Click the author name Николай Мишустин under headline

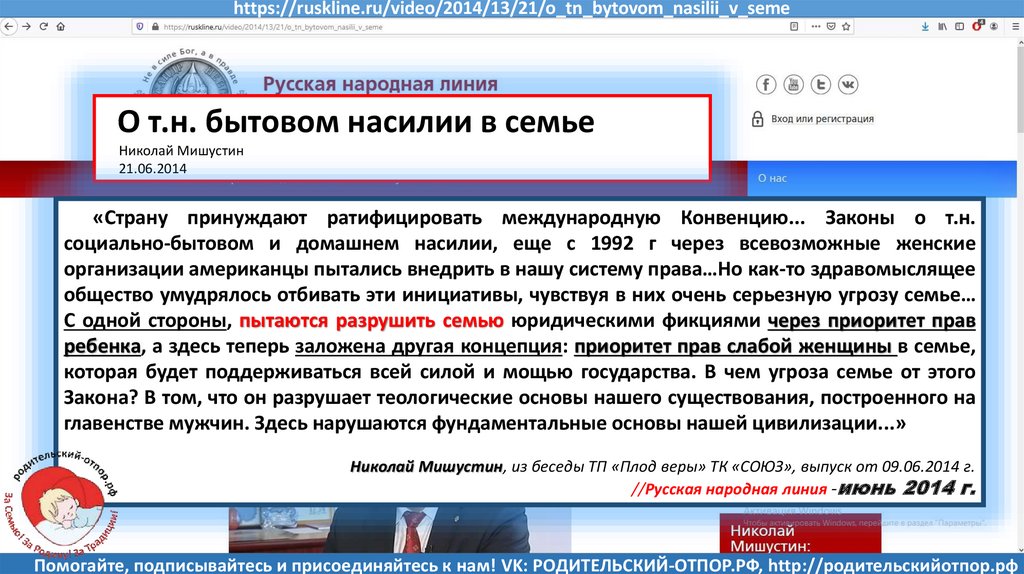pos(181,151)
